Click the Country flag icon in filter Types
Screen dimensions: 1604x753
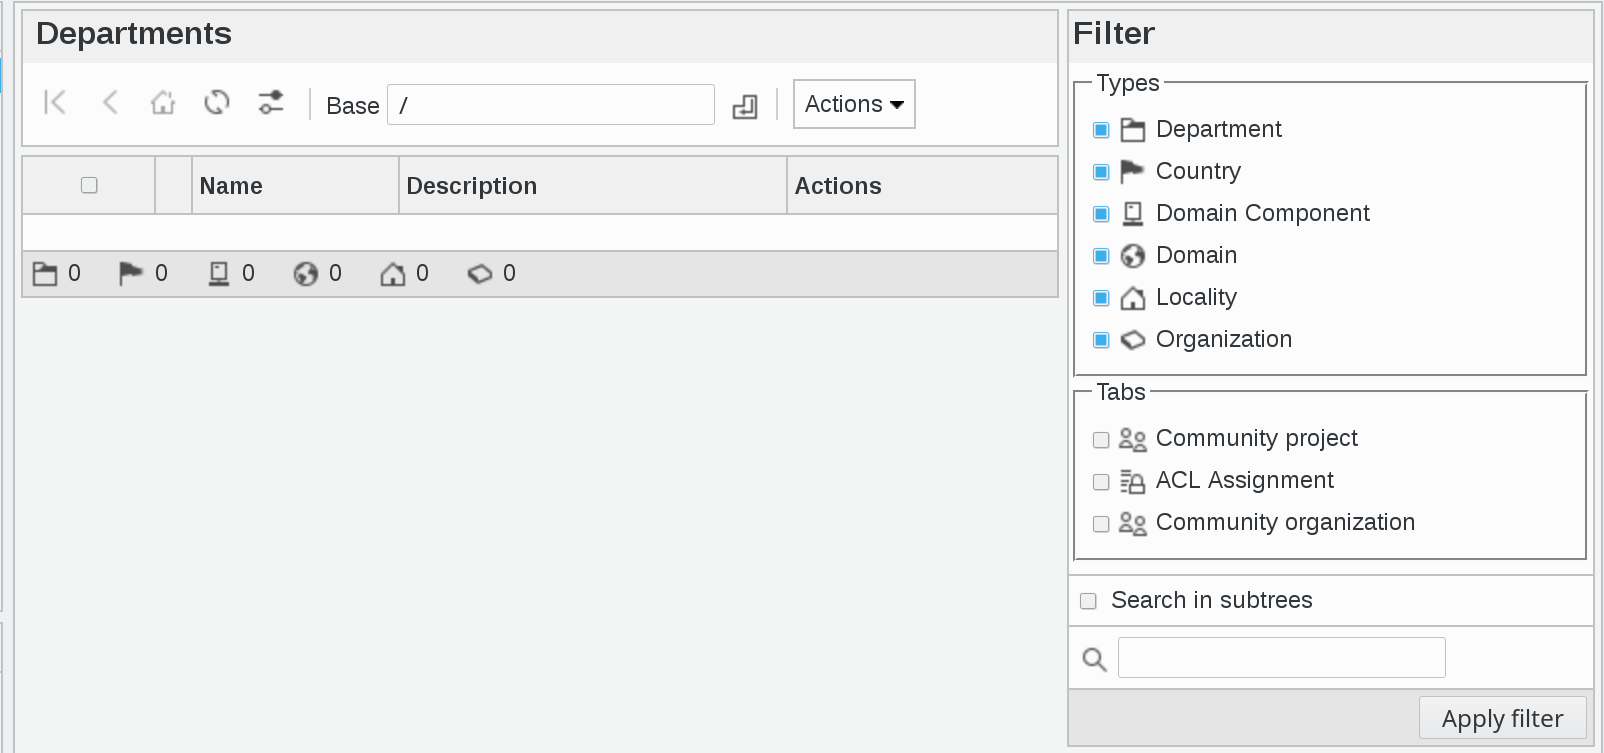pos(1132,172)
